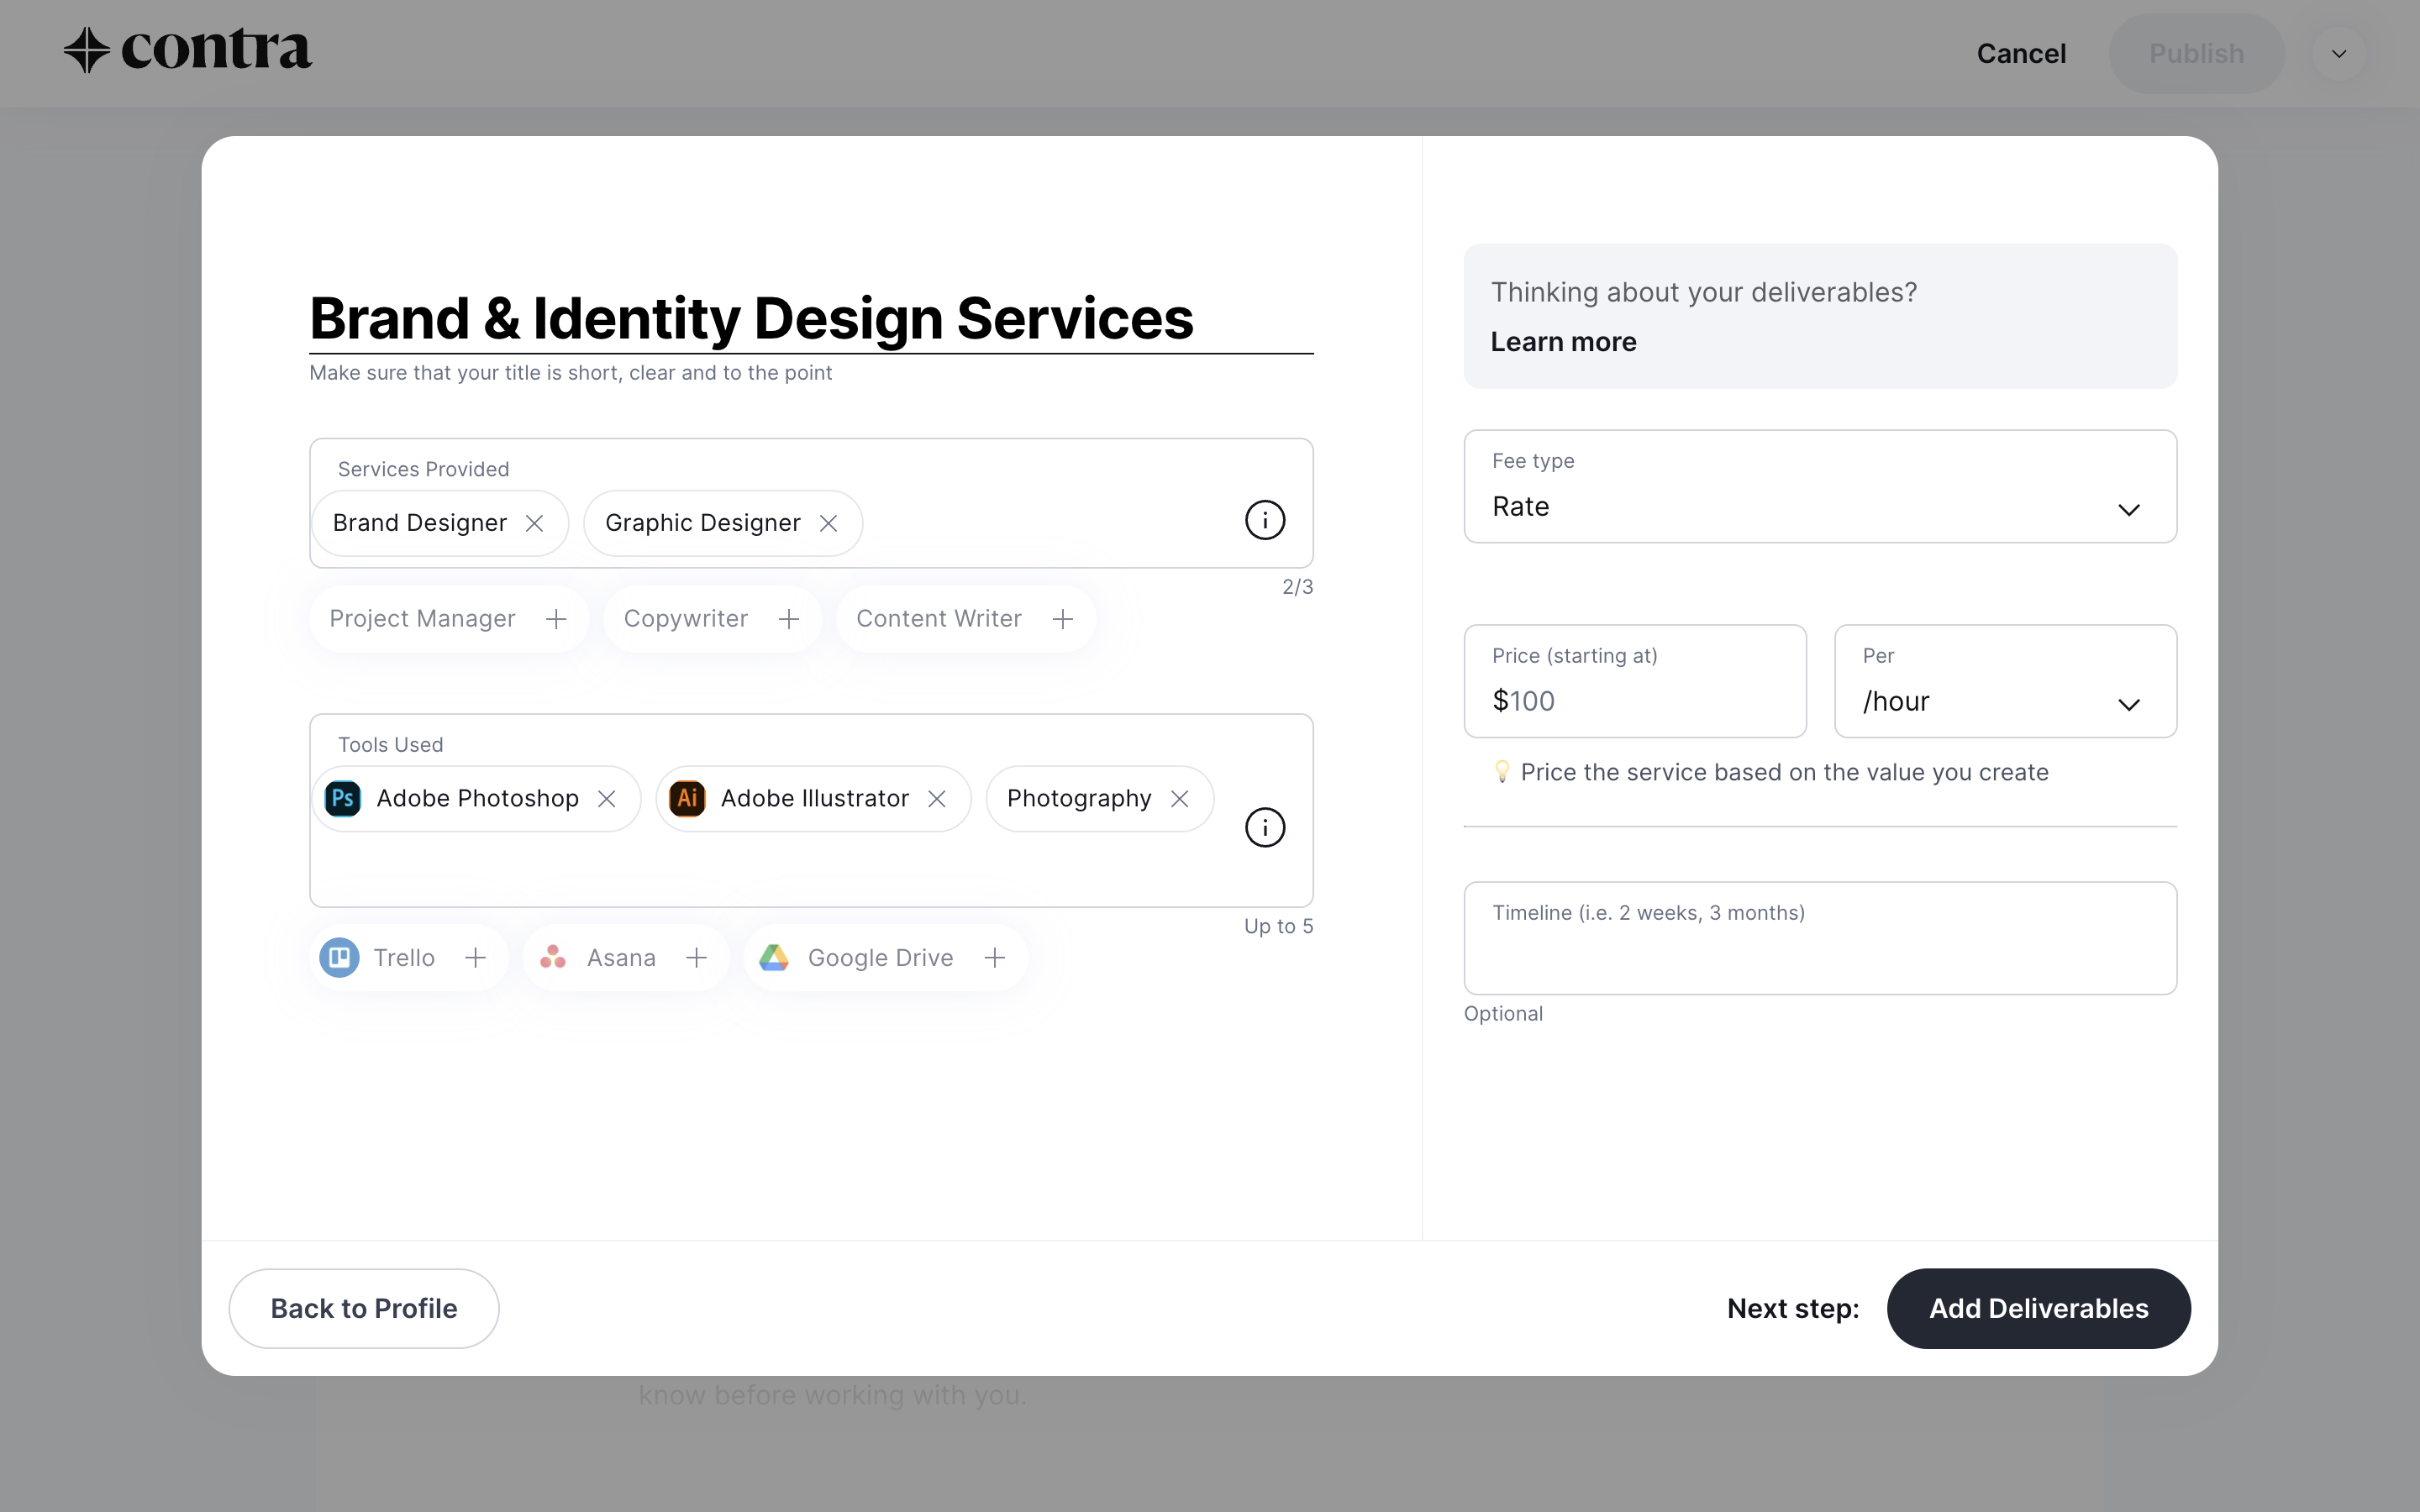
Task: Remove the Adobe Photoshop tool tag
Action: (607, 799)
